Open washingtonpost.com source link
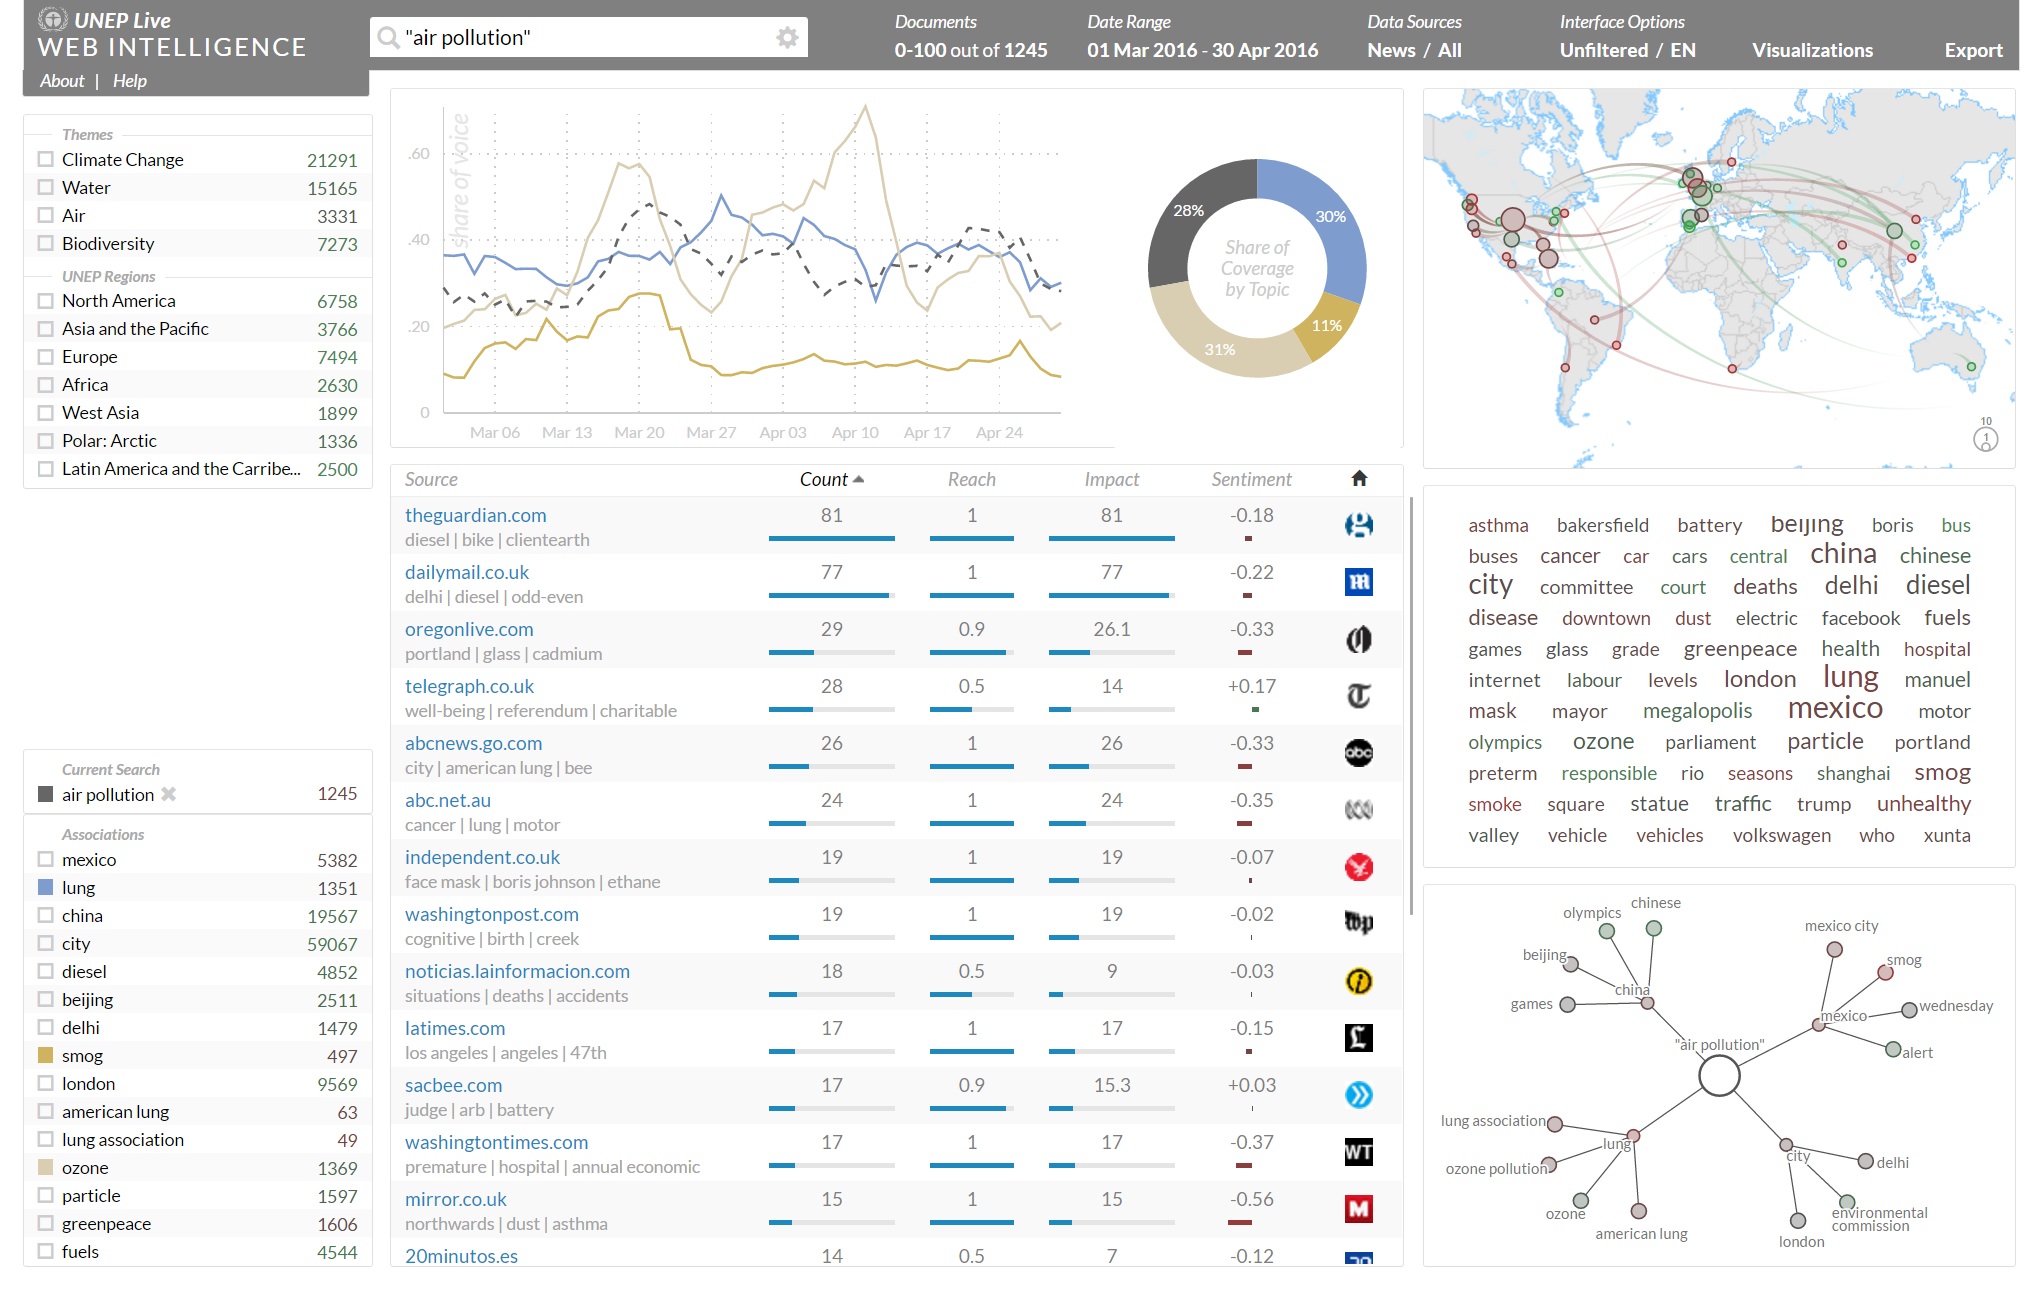2041x1292 pixels. 491,914
